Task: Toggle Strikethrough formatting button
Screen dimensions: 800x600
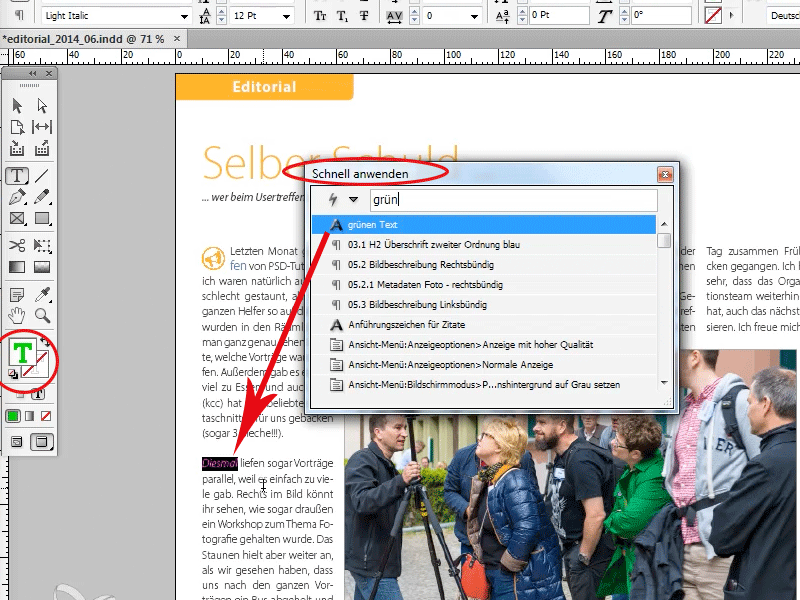Action: [x=364, y=16]
